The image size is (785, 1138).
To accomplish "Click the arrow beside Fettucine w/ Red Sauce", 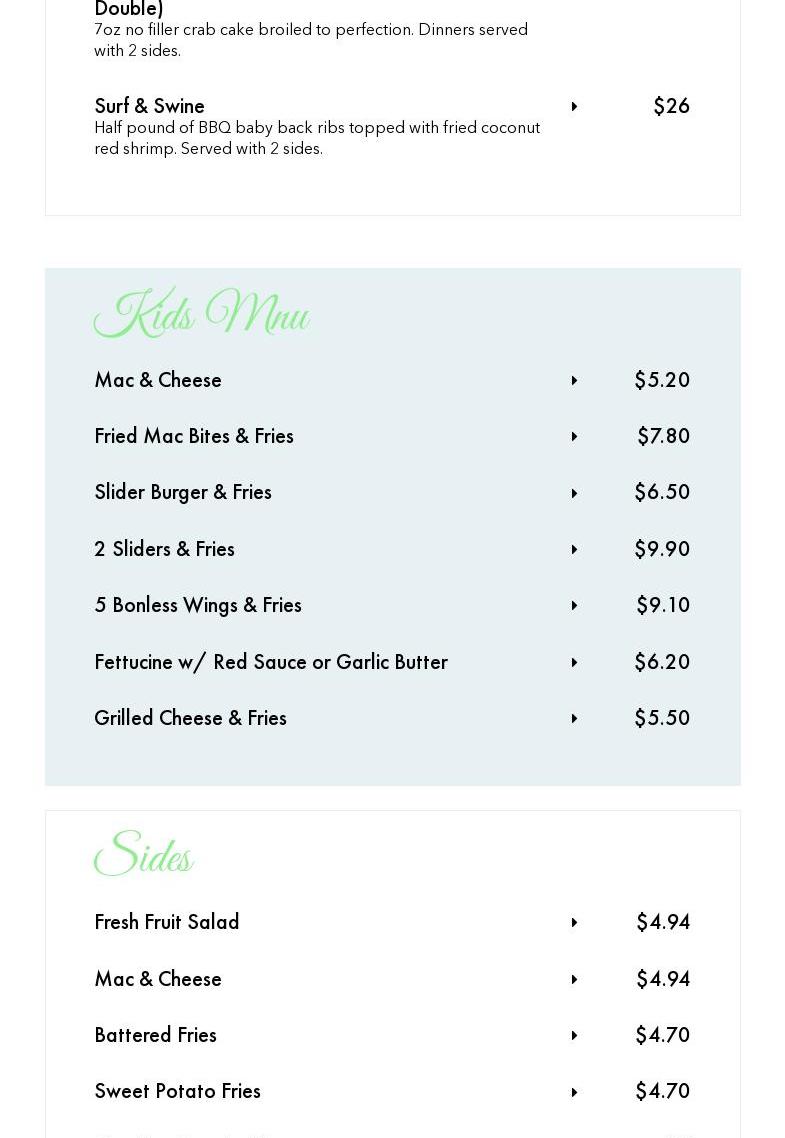I will point(574,663).
